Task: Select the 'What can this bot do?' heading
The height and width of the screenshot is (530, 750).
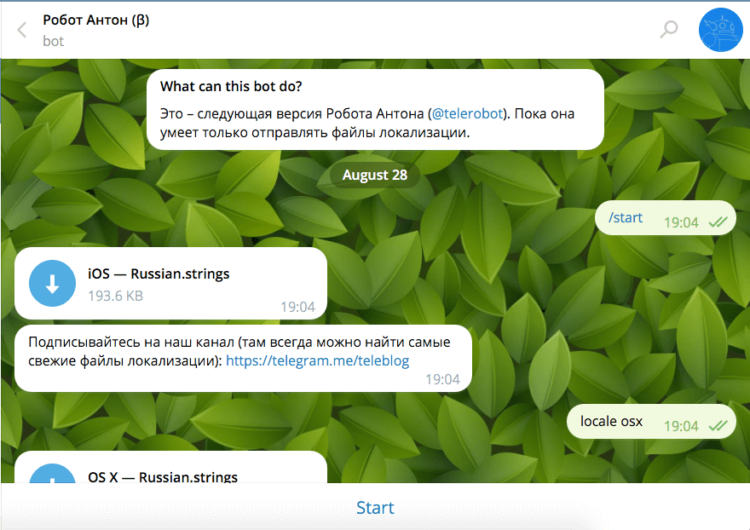Action: 231,86
